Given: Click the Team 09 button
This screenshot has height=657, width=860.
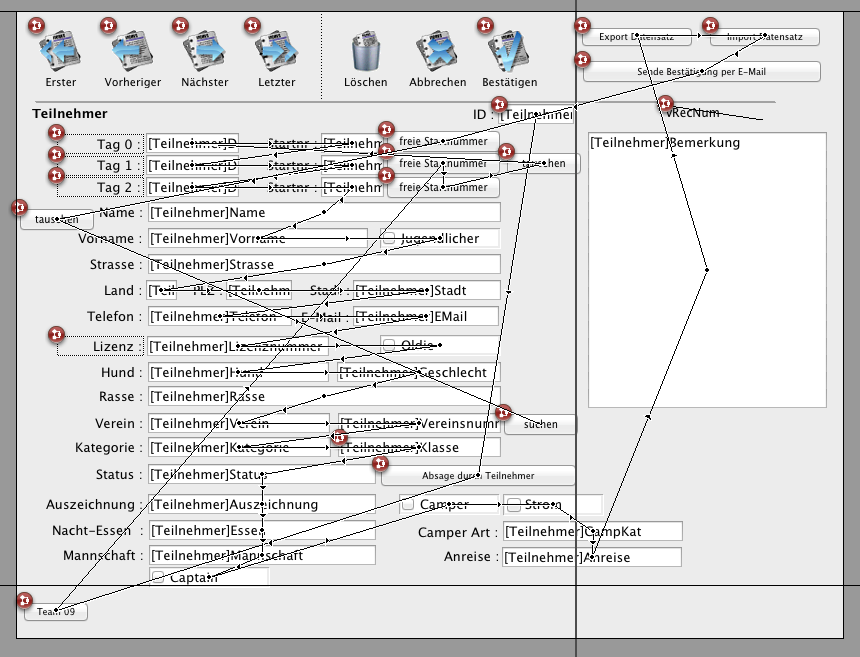Looking at the screenshot, I should pyautogui.click(x=56, y=611).
